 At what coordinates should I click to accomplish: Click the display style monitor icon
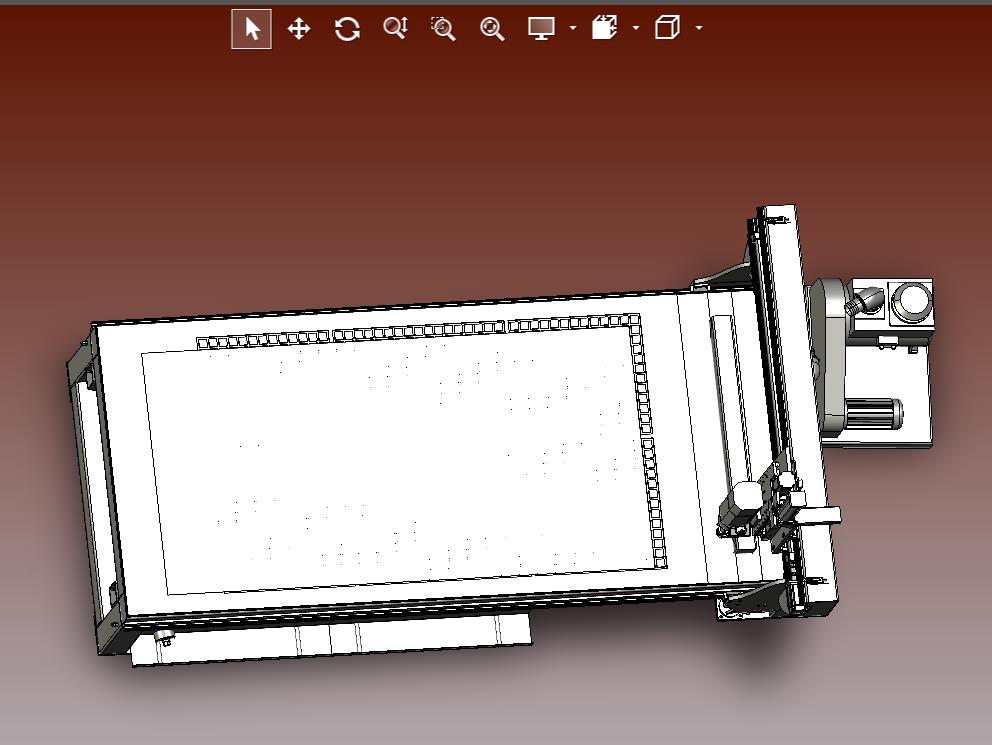pos(542,28)
